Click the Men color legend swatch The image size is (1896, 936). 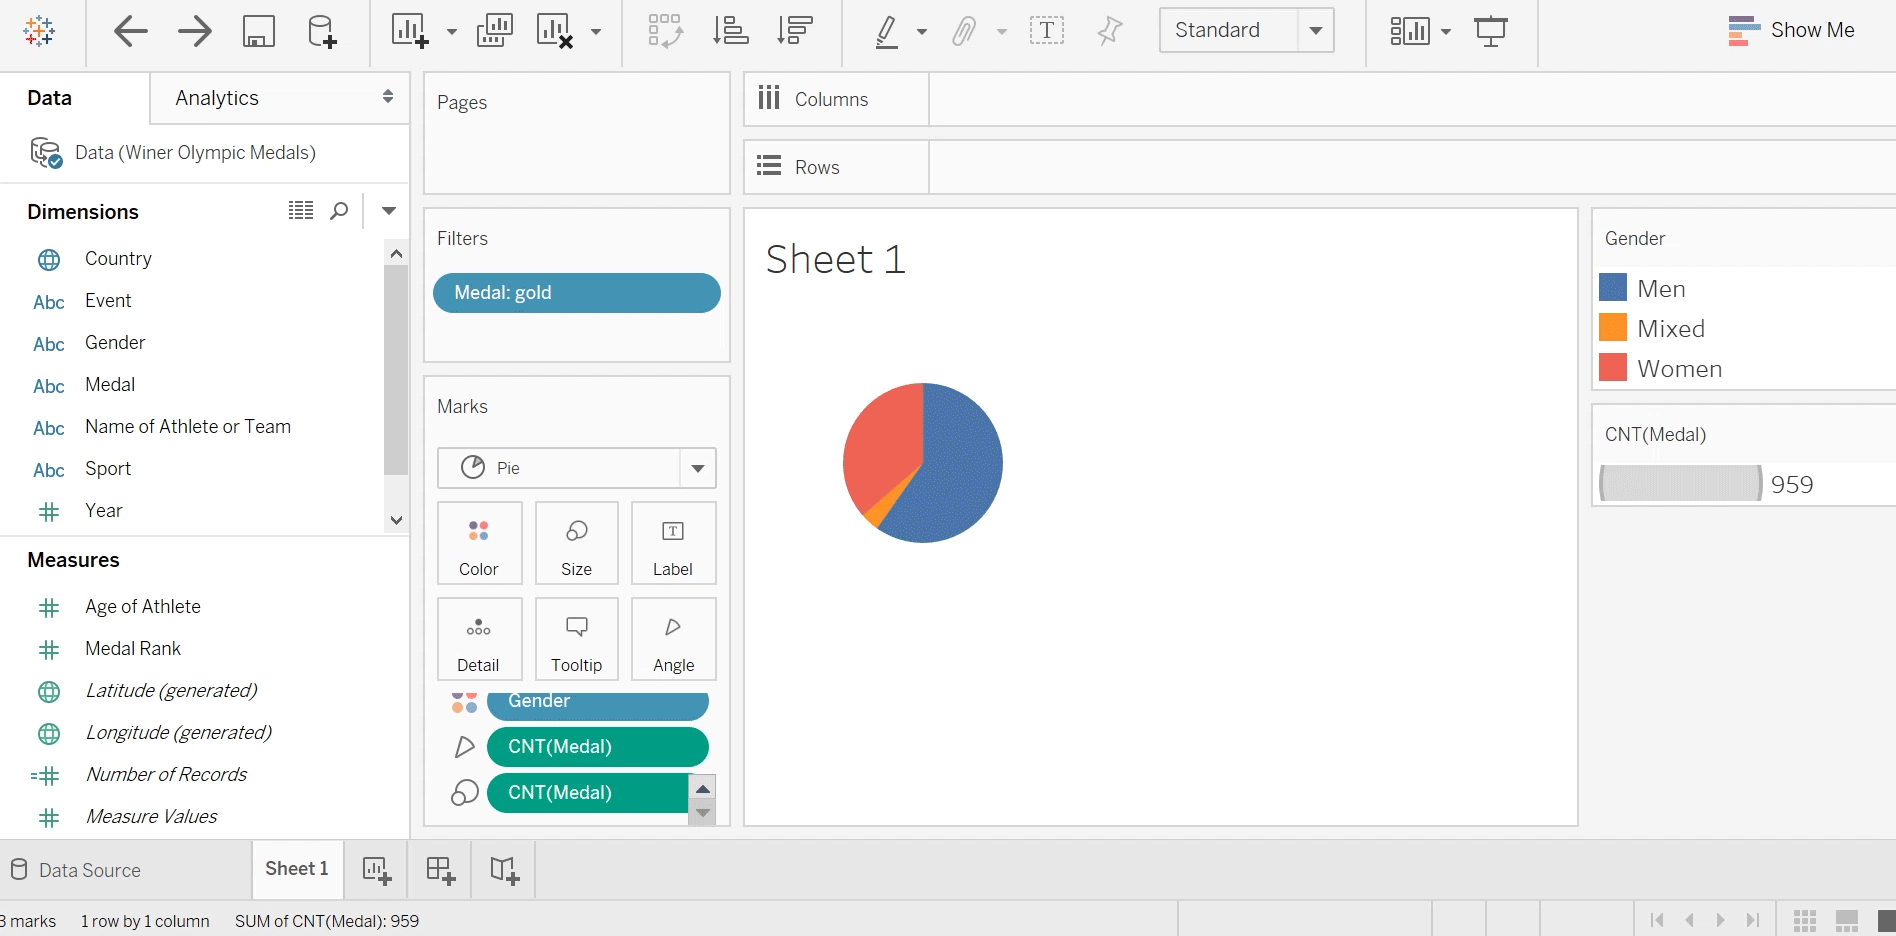(x=1613, y=288)
